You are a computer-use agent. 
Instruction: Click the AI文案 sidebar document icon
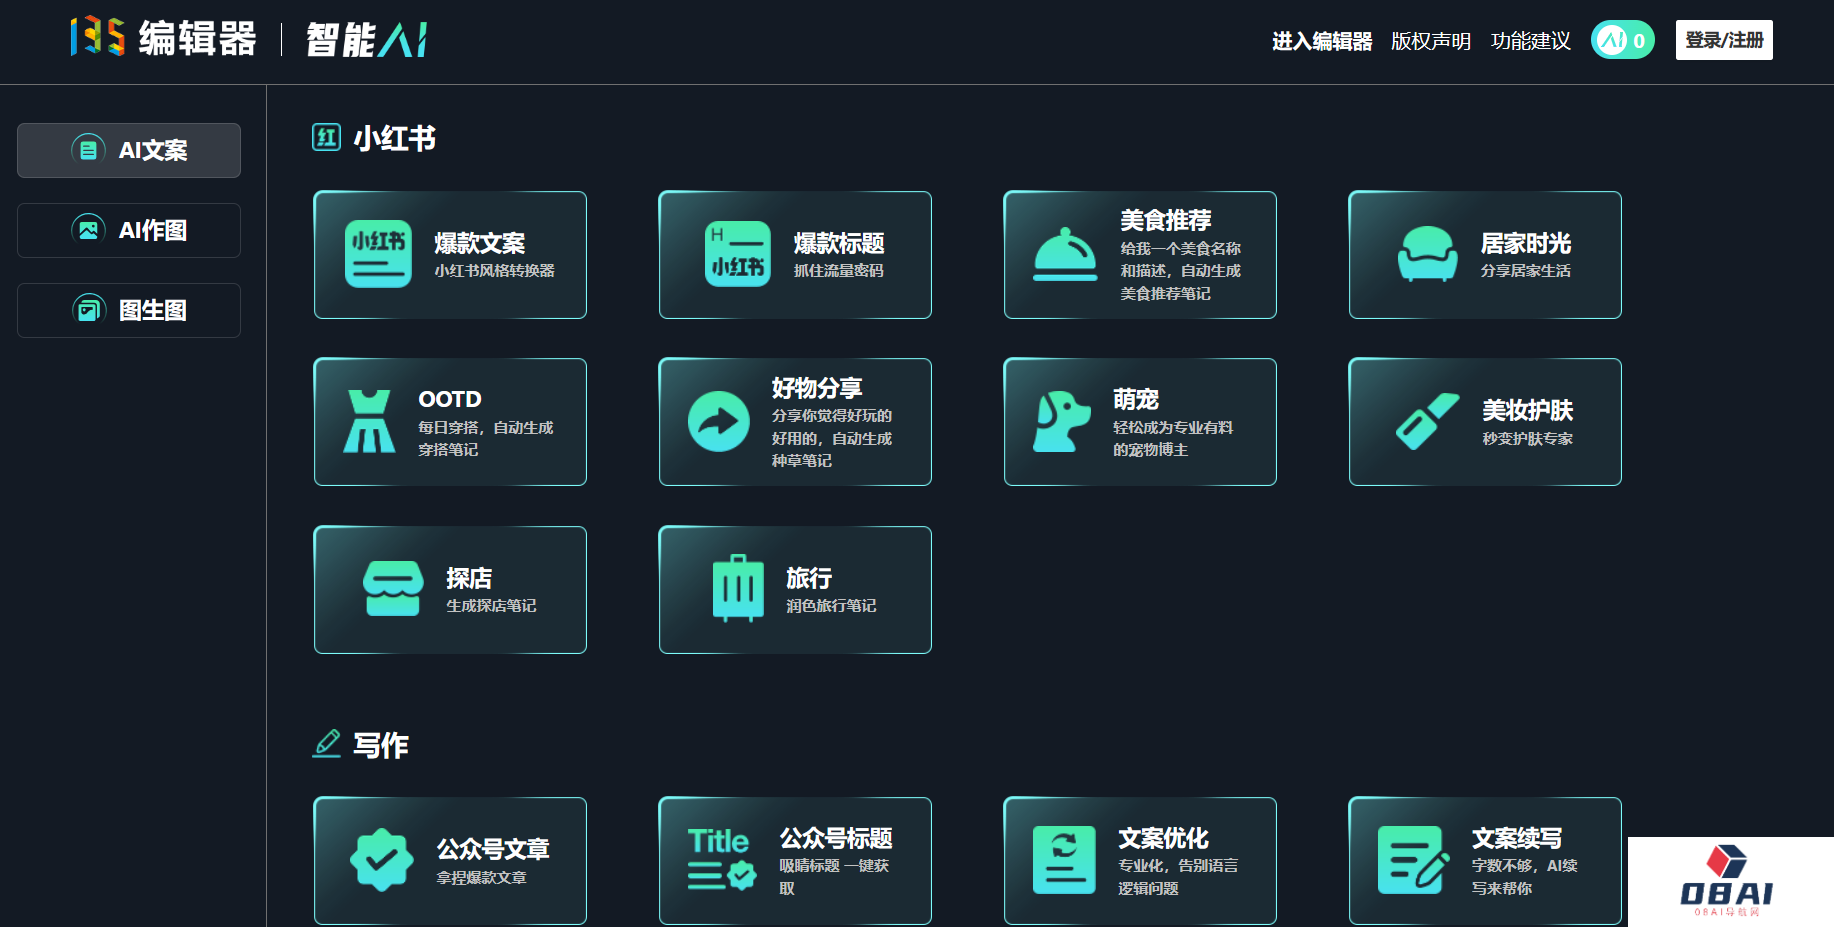pyautogui.click(x=88, y=150)
